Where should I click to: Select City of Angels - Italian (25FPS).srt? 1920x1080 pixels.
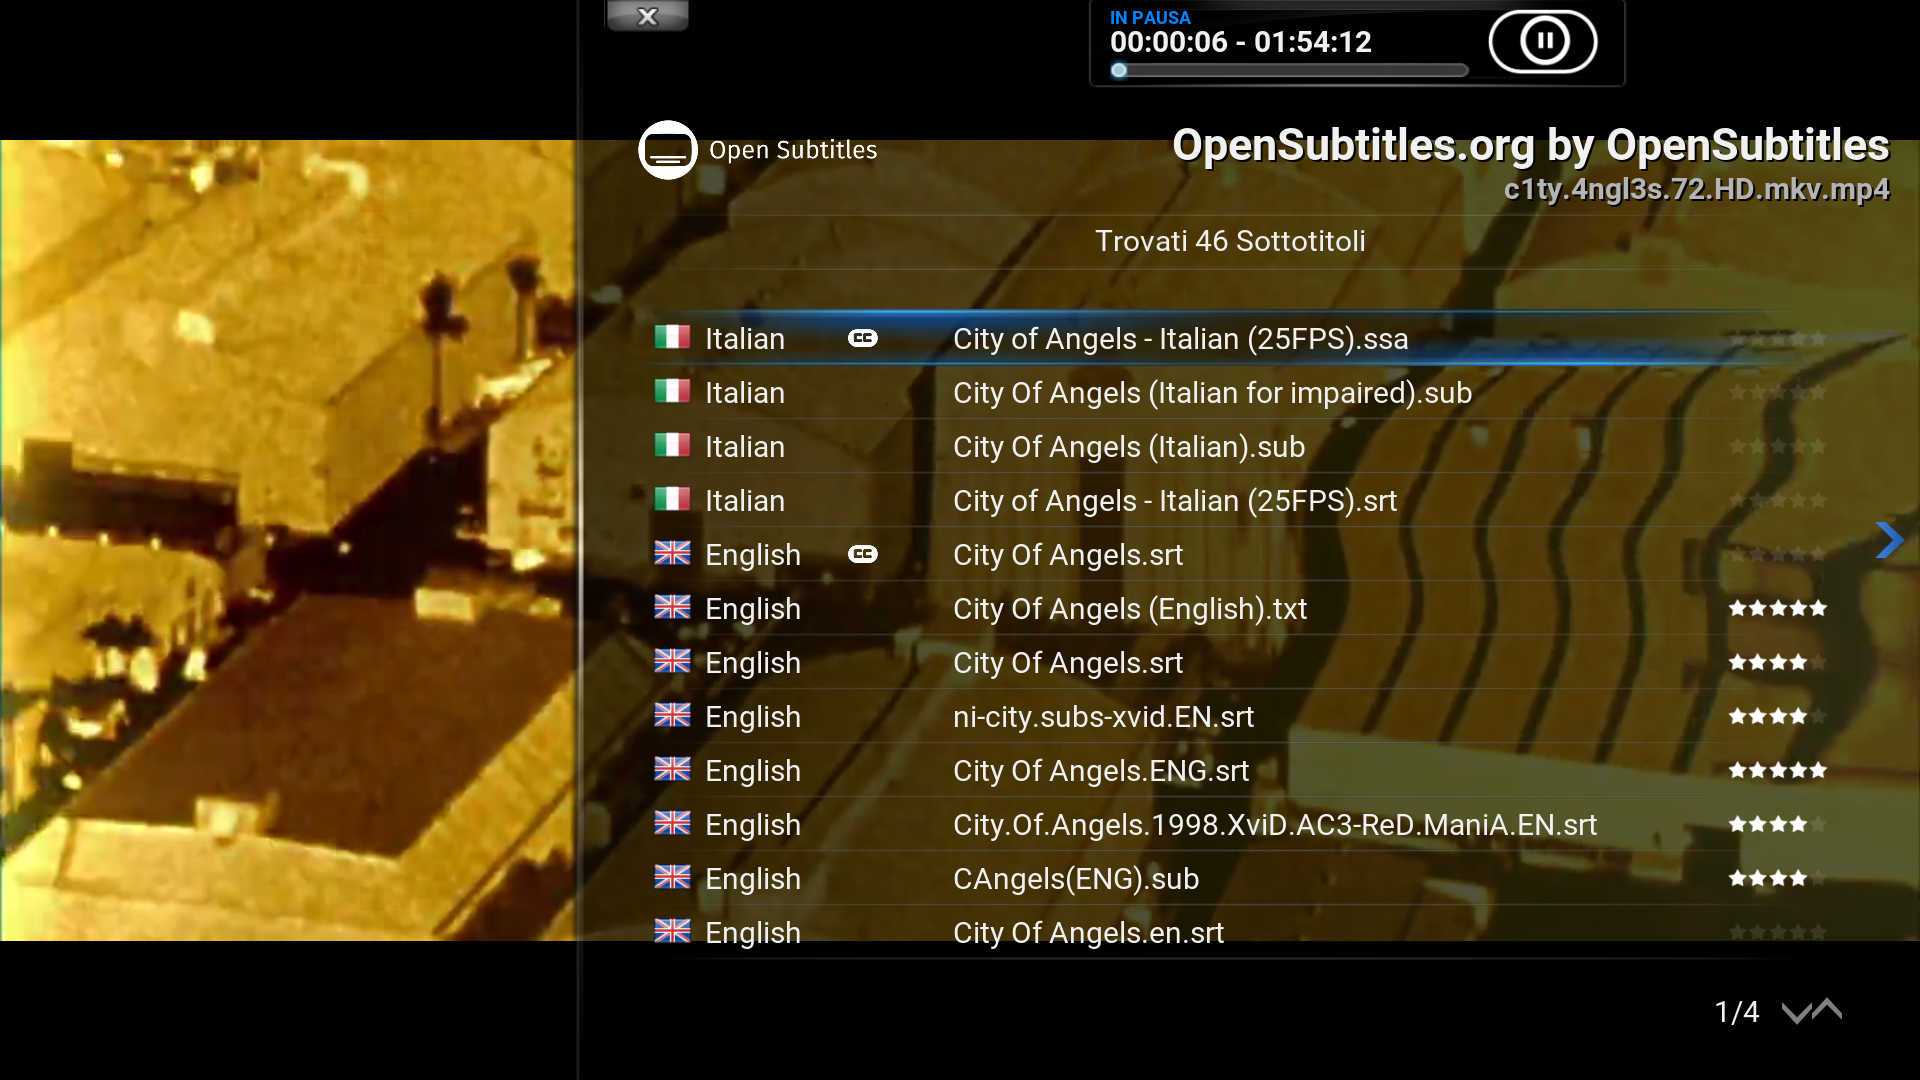[1240, 501]
